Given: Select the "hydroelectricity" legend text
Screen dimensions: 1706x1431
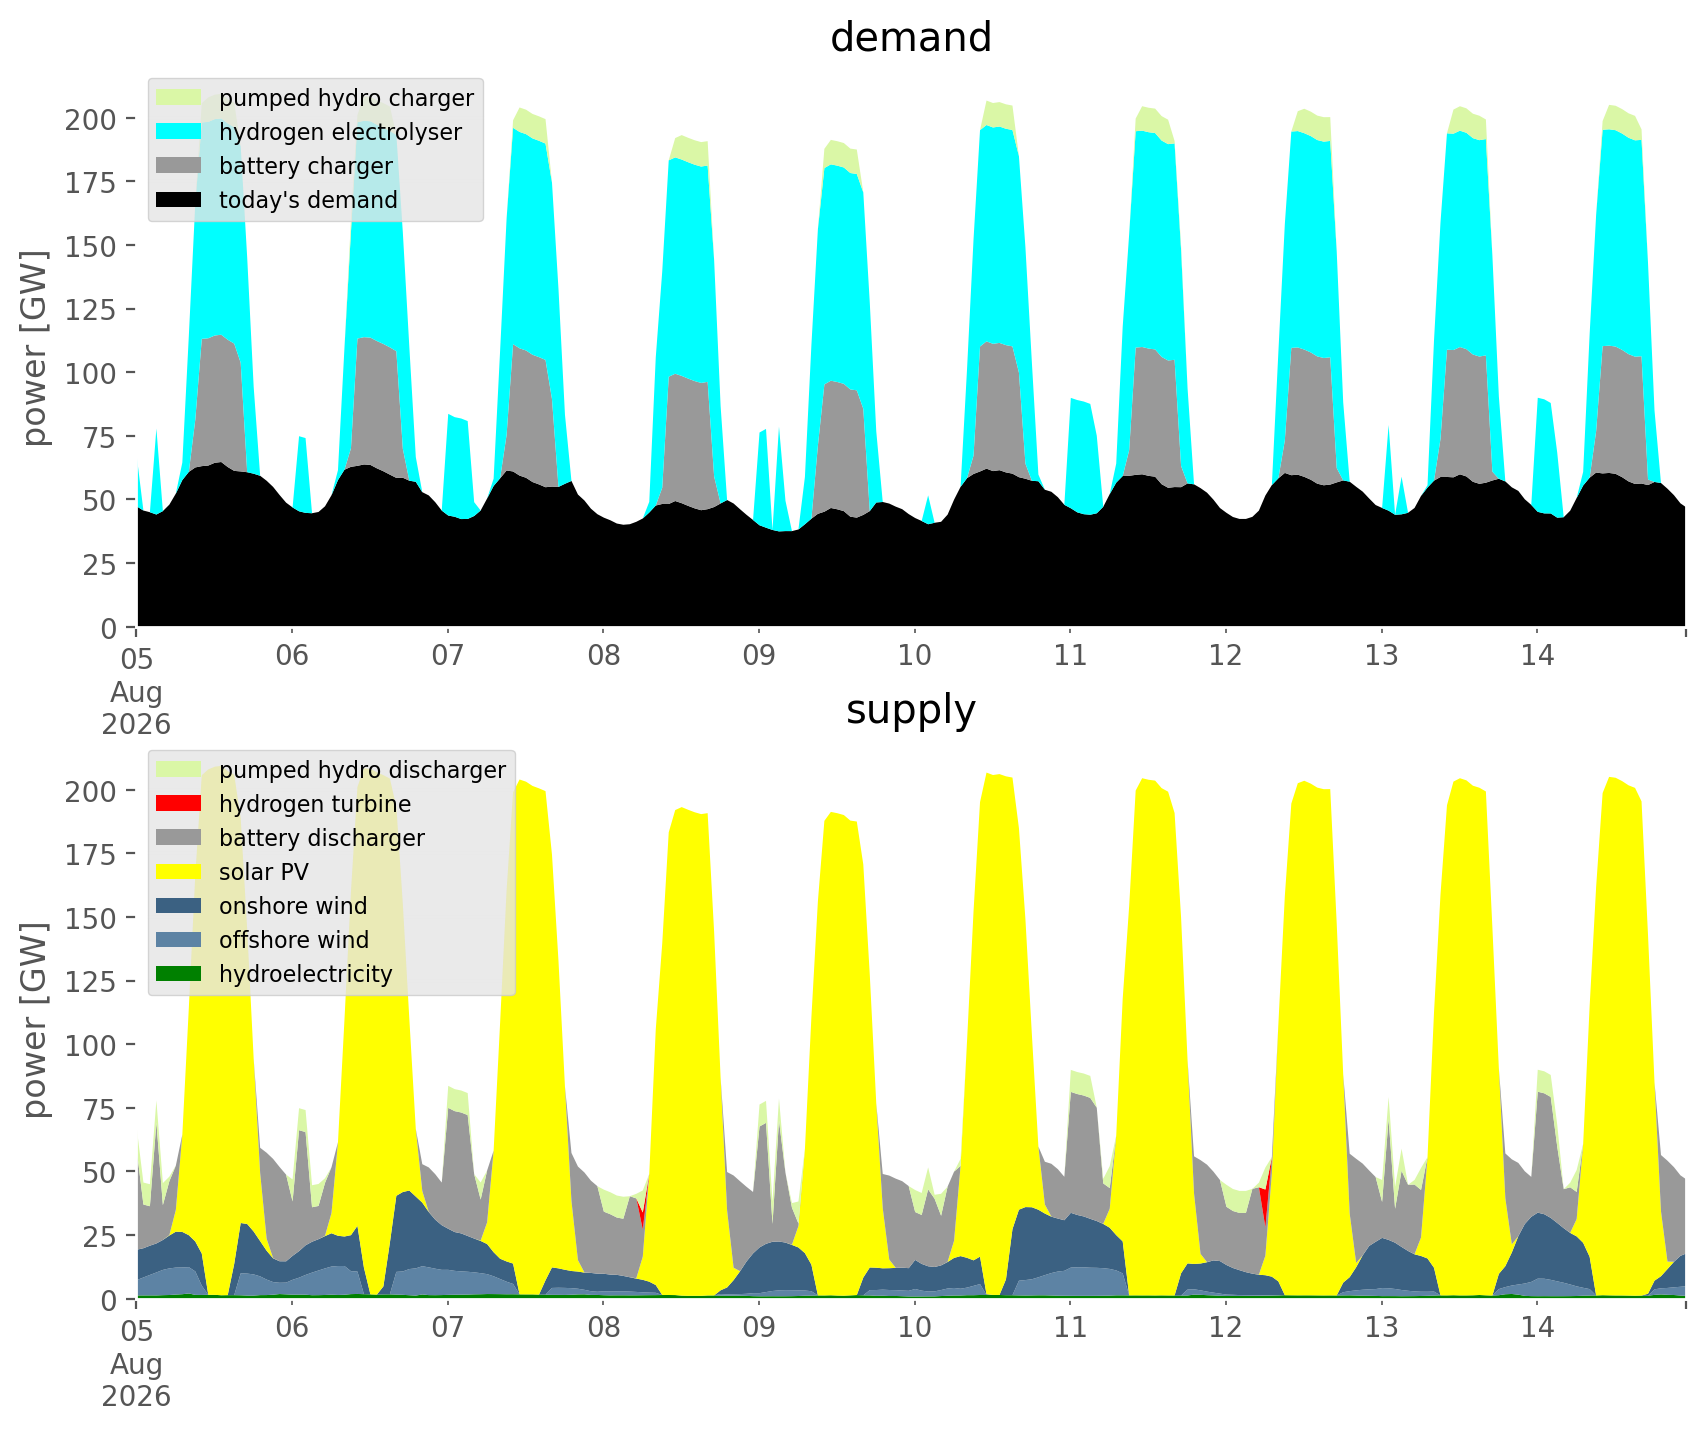Looking at the screenshot, I should pyautogui.click(x=306, y=974).
